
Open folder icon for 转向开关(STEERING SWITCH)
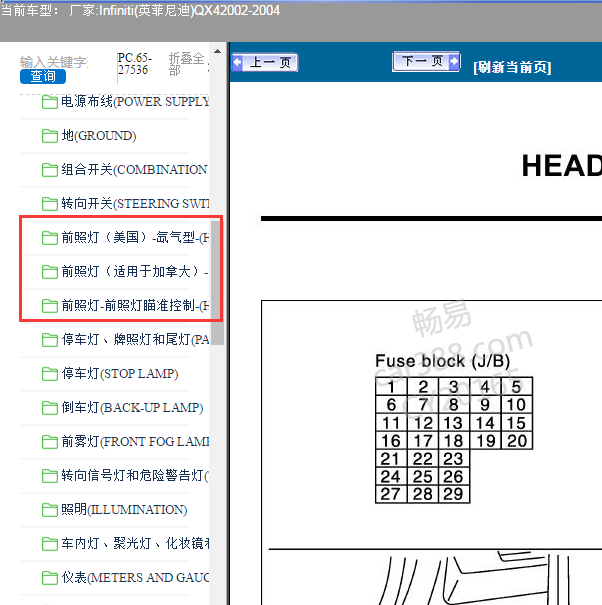(x=50, y=204)
